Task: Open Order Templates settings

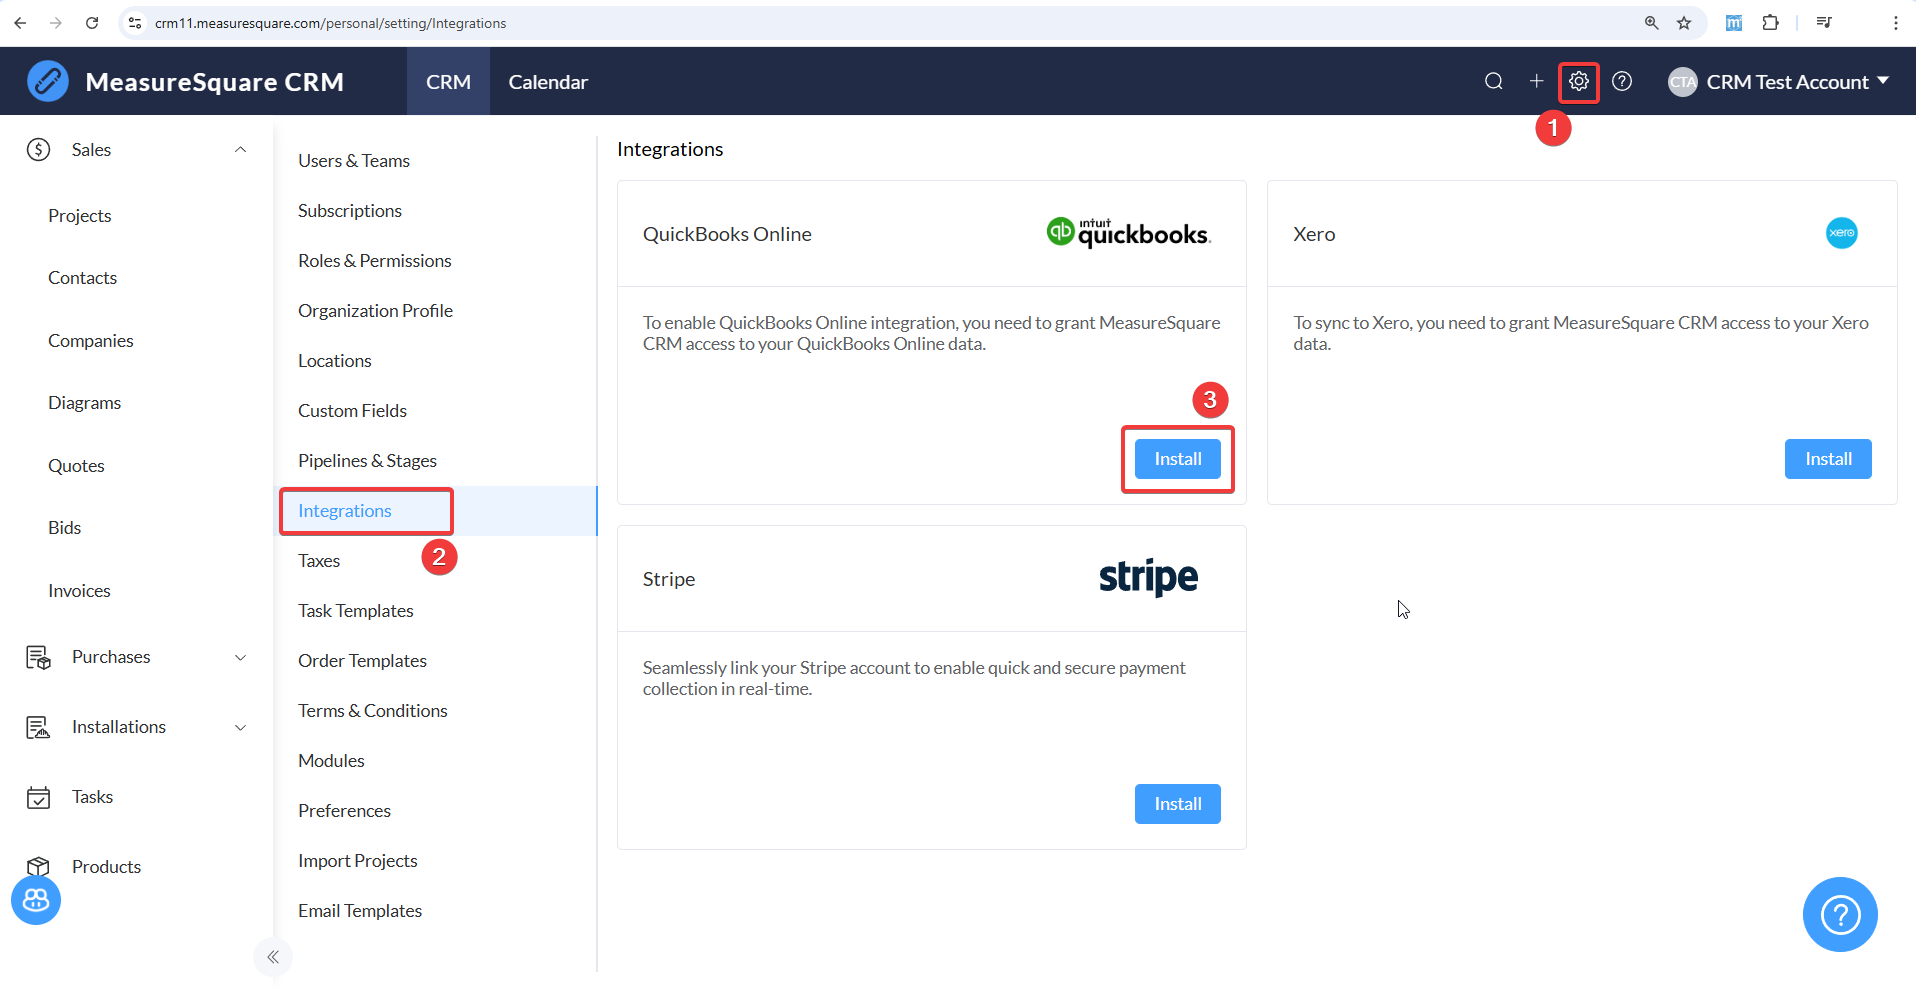Action: click(362, 661)
